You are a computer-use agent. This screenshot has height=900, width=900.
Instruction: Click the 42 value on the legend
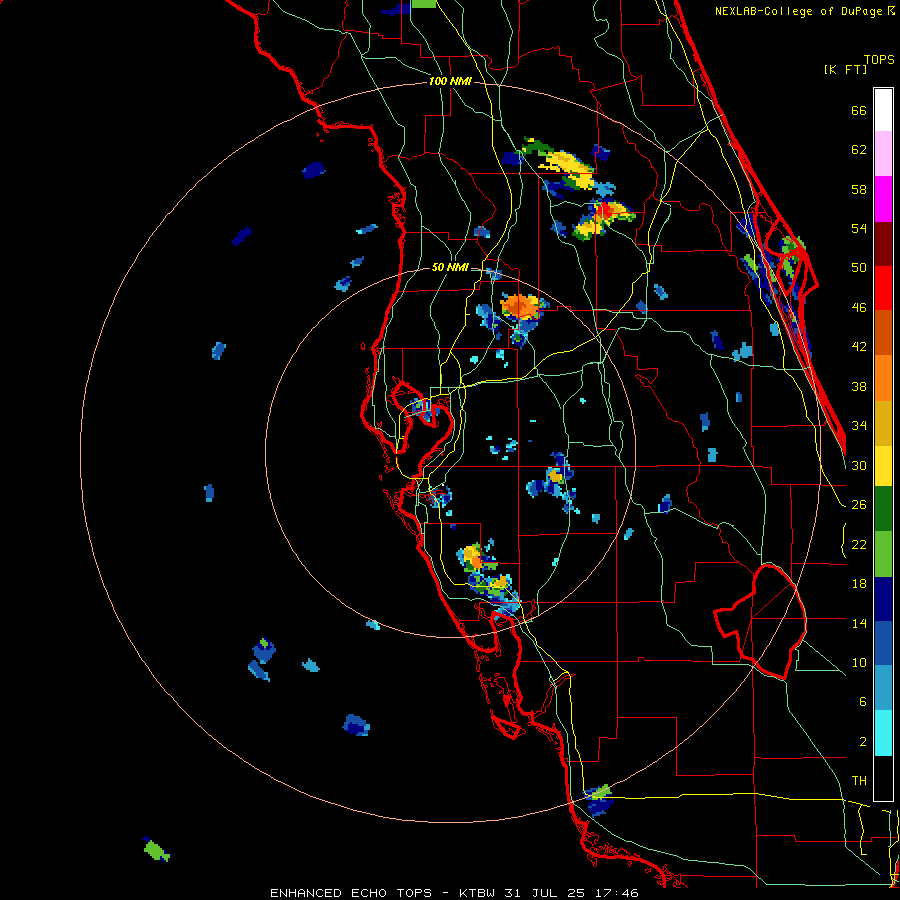coord(859,347)
